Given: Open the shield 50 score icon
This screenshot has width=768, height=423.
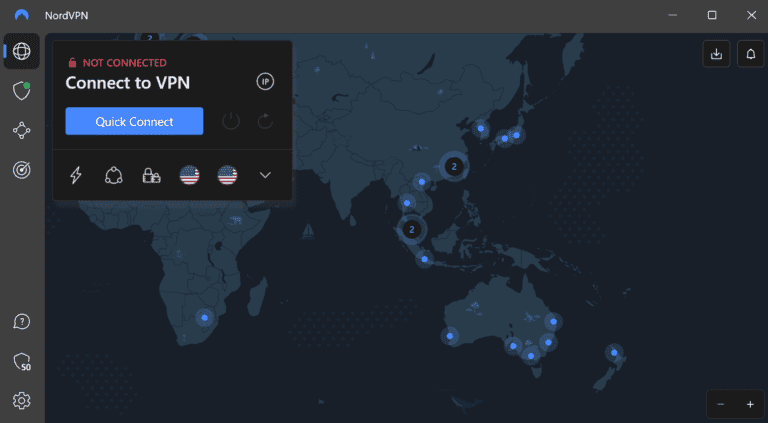Looking at the screenshot, I should point(22,362).
